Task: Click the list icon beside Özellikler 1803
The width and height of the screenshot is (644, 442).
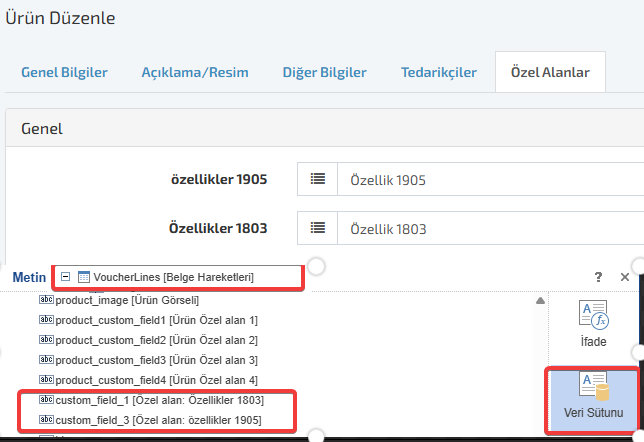Action: [x=317, y=229]
